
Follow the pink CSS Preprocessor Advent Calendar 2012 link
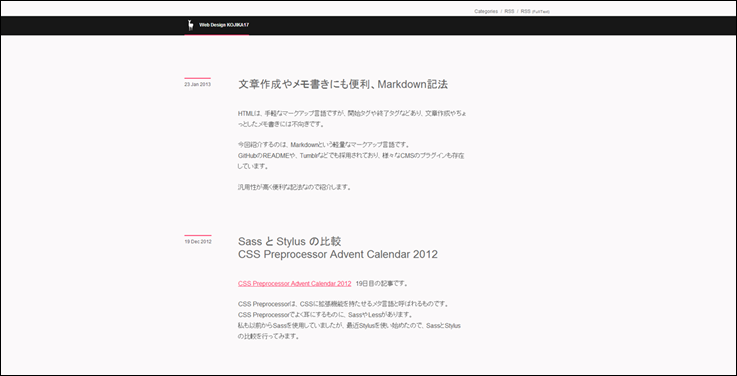[x=294, y=283]
